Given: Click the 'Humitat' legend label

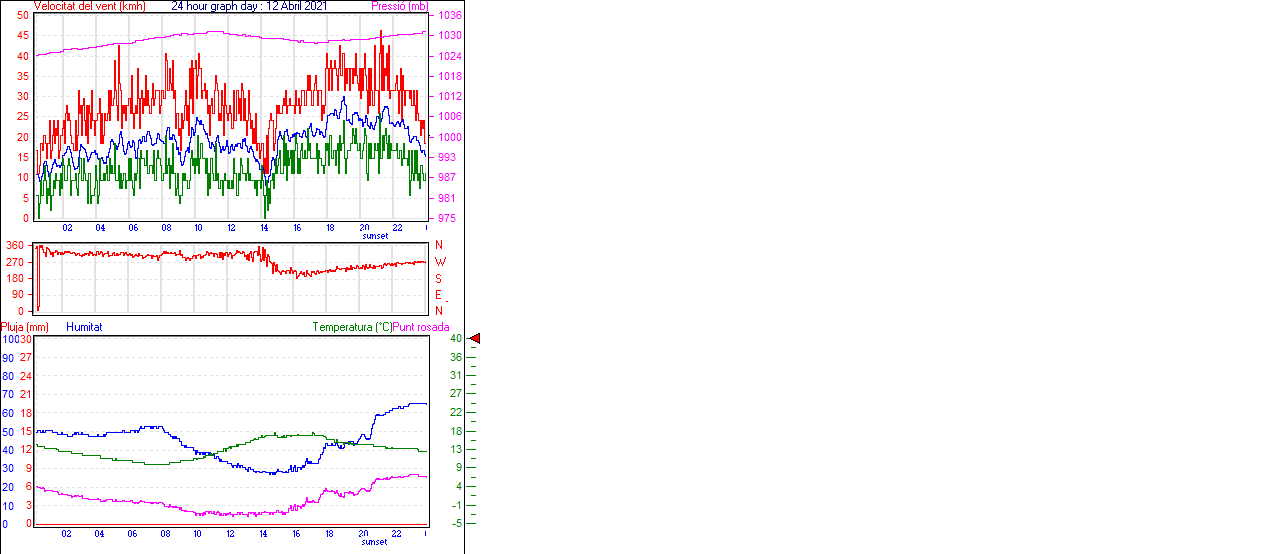Looking at the screenshot, I should [84, 327].
